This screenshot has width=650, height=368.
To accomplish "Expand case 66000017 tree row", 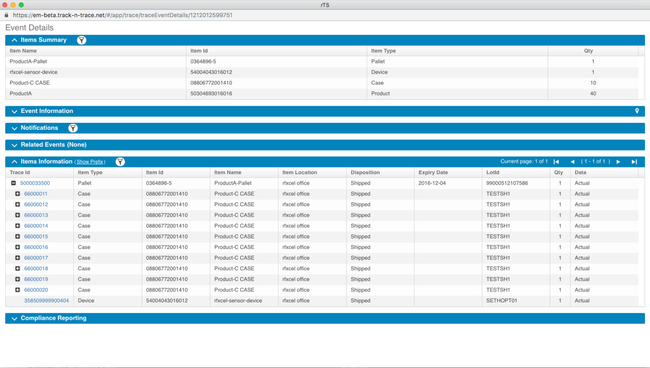I will tap(17, 258).
